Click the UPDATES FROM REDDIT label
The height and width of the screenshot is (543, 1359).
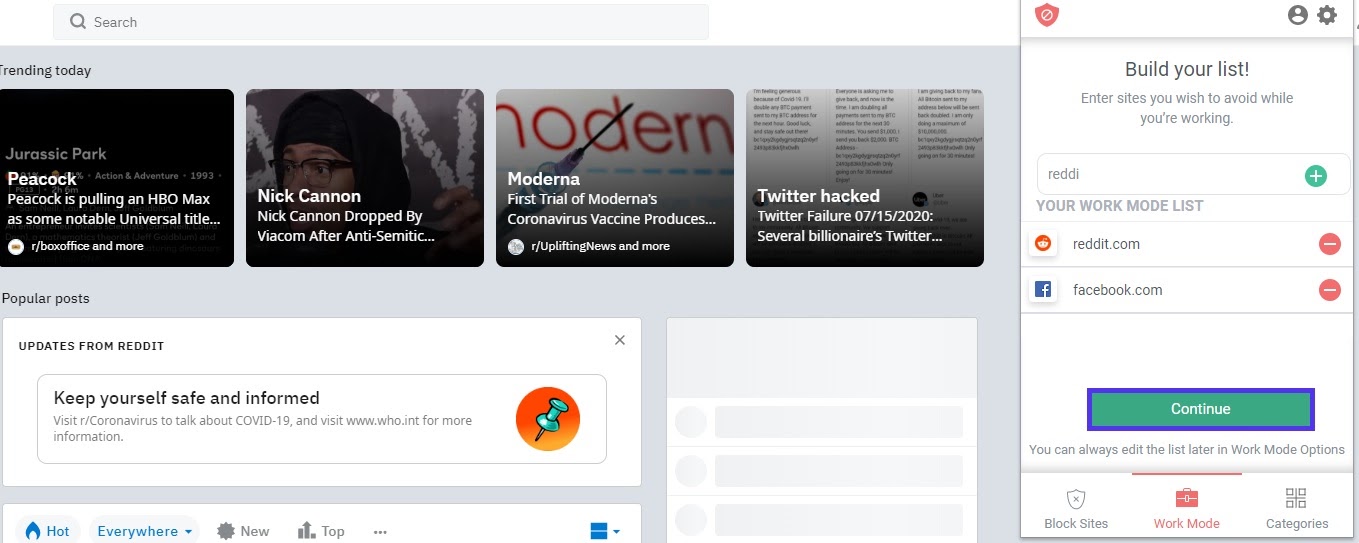[91, 346]
